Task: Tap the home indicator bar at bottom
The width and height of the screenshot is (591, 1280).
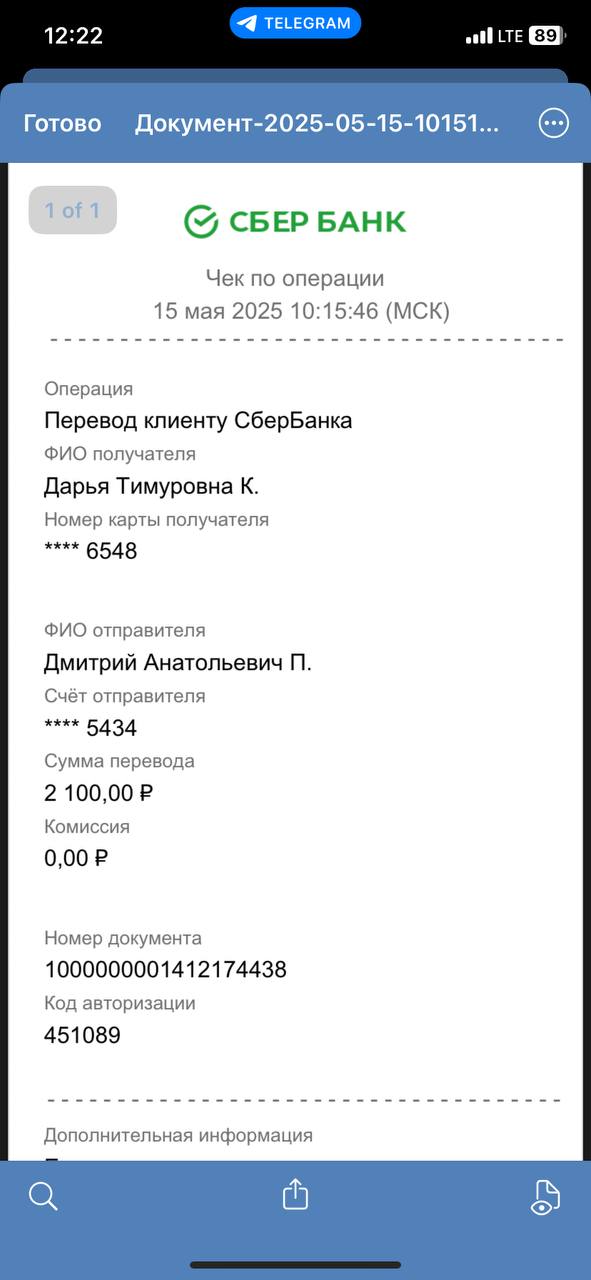Action: tap(295, 1265)
